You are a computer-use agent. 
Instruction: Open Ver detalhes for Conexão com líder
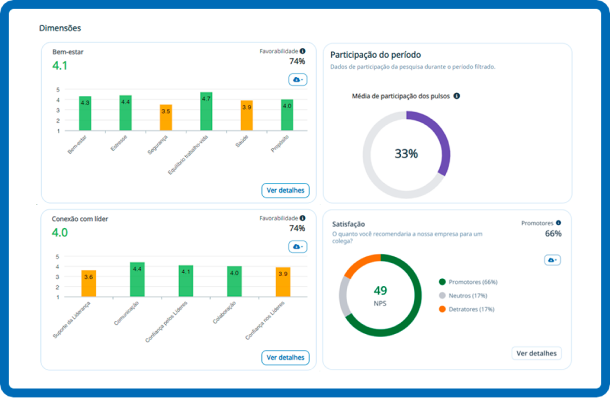point(285,357)
